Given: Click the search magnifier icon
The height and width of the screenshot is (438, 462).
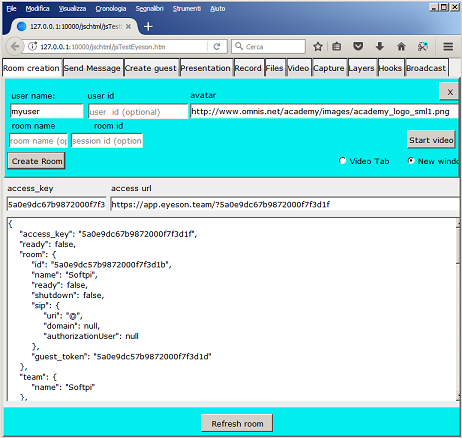Looking at the screenshot, I should pos(239,46).
